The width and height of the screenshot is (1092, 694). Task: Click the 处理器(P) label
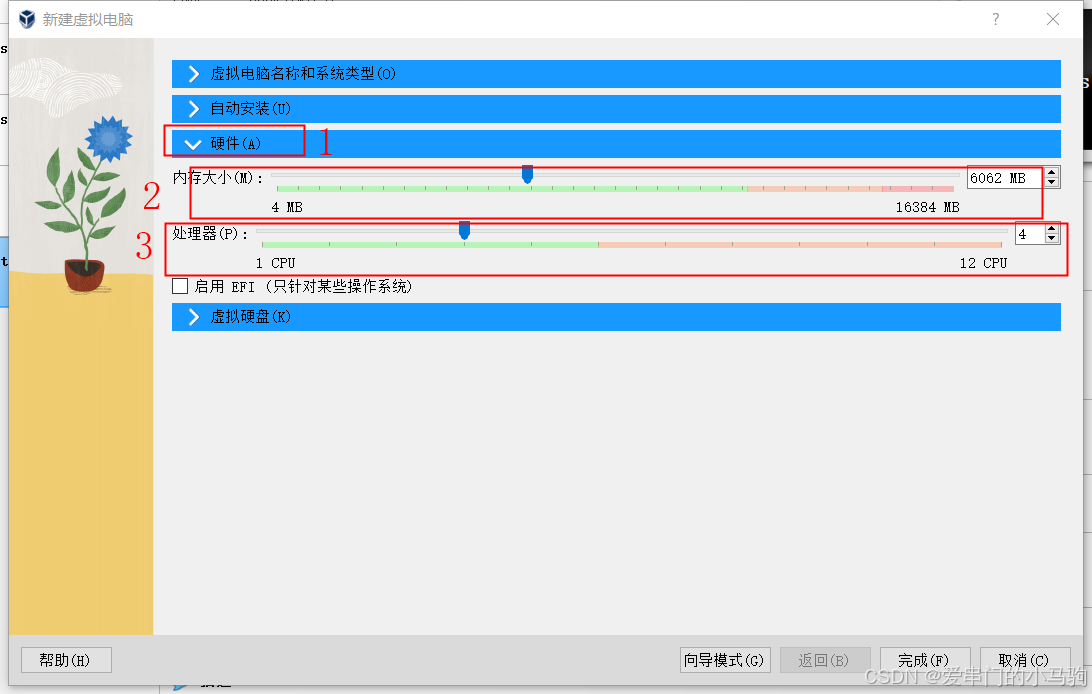pos(210,234)
